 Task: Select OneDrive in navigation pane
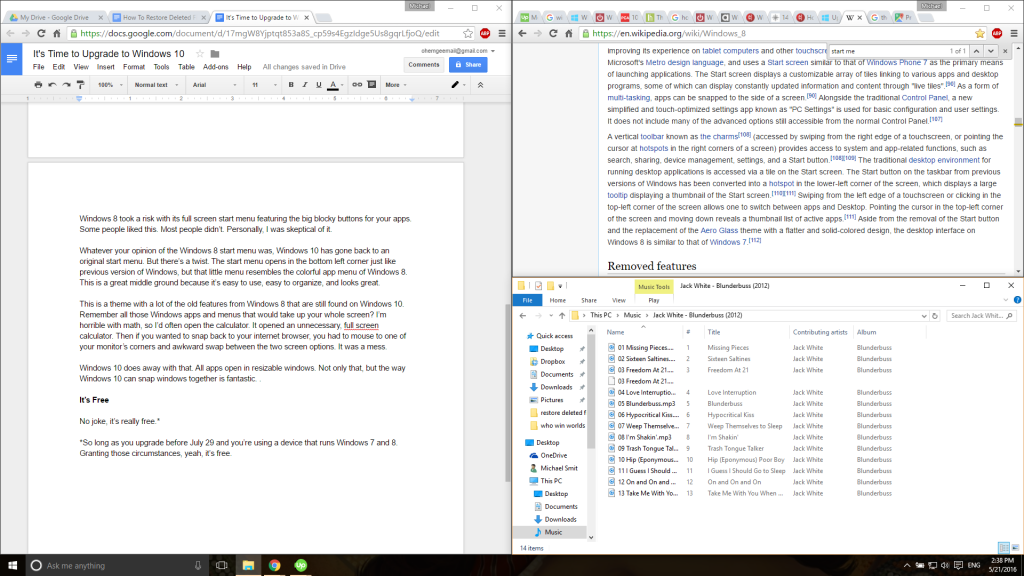(553, 455)
